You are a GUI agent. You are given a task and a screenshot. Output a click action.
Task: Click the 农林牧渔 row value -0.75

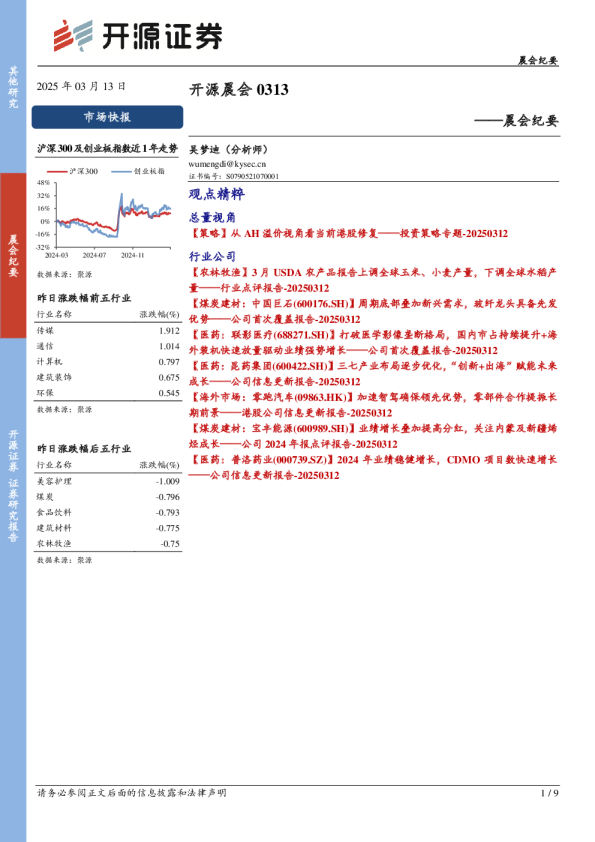coord(170,544)
